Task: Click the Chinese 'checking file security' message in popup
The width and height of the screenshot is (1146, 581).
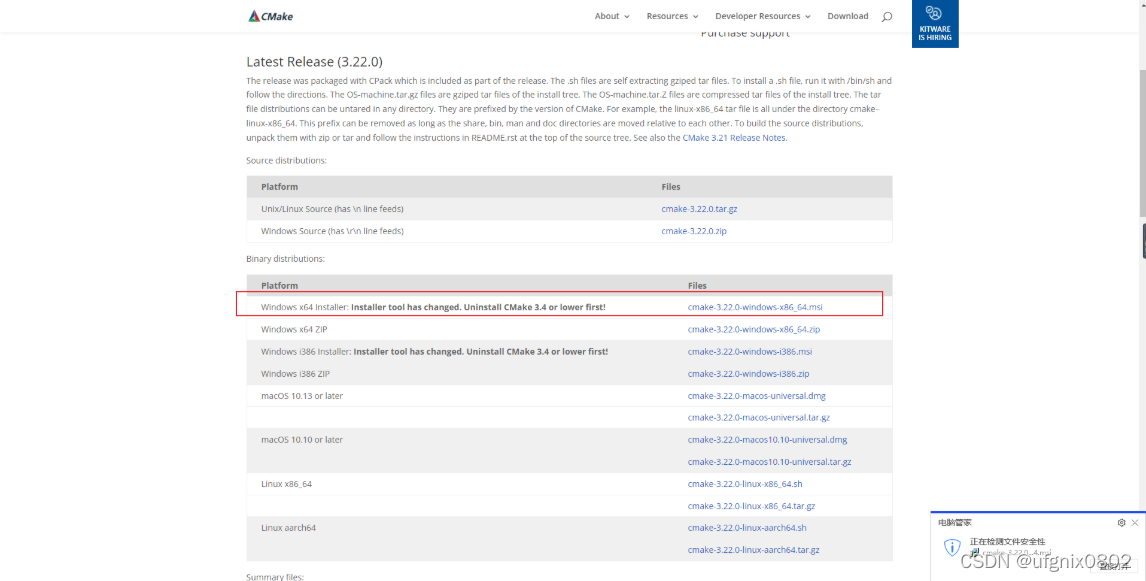Action: (x=1007, y=542)
